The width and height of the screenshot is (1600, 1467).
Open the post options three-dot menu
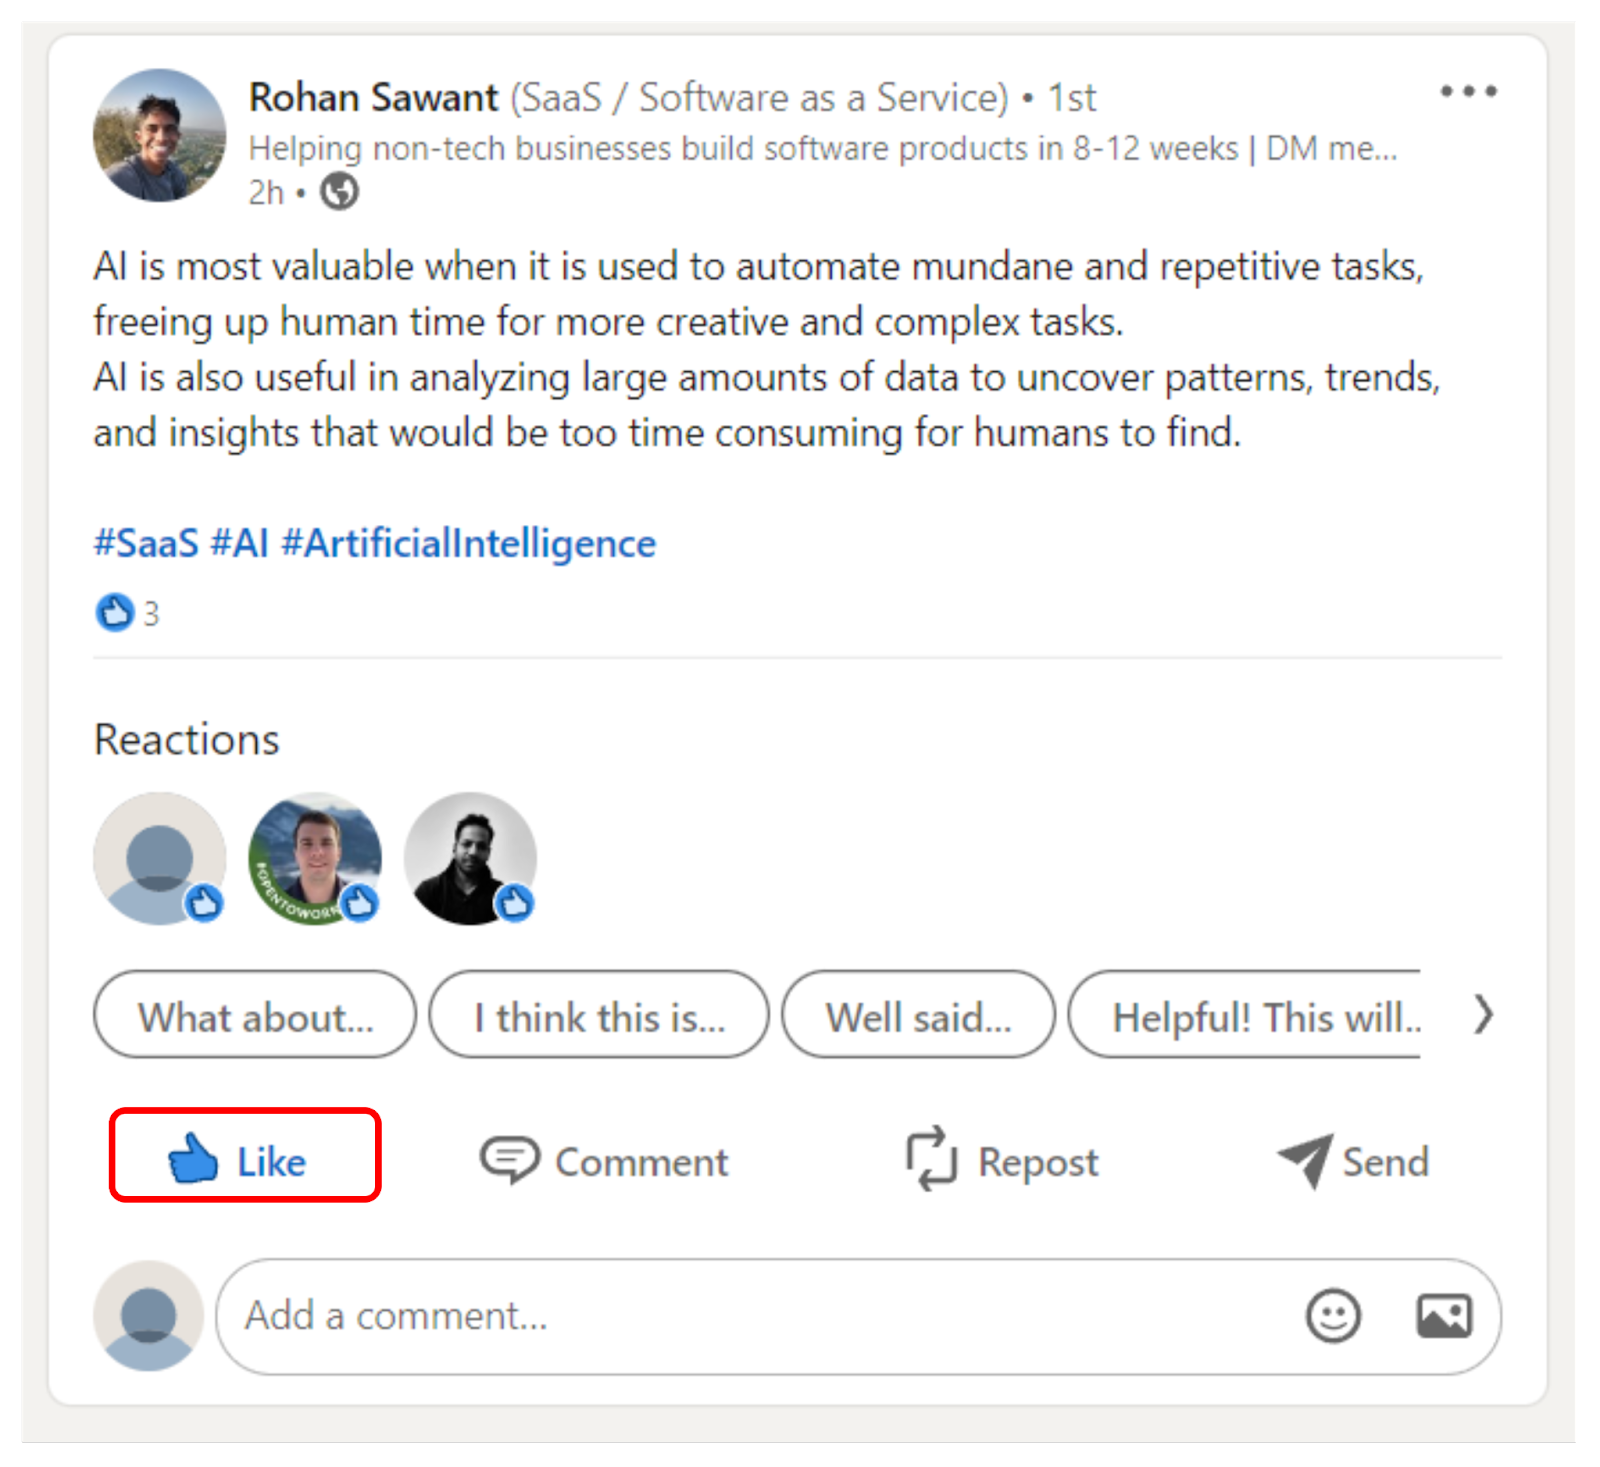[x=1469, y=90]
